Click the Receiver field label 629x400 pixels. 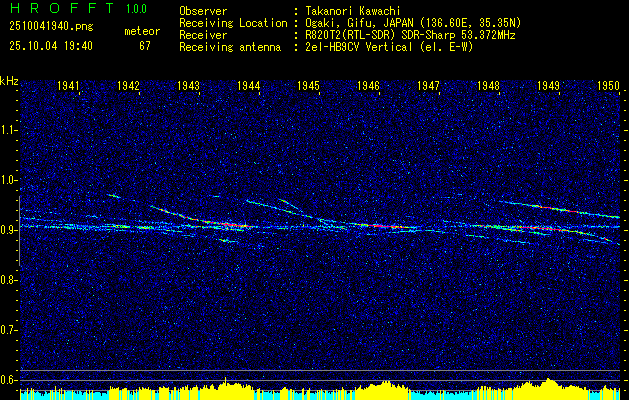point(203,35)
